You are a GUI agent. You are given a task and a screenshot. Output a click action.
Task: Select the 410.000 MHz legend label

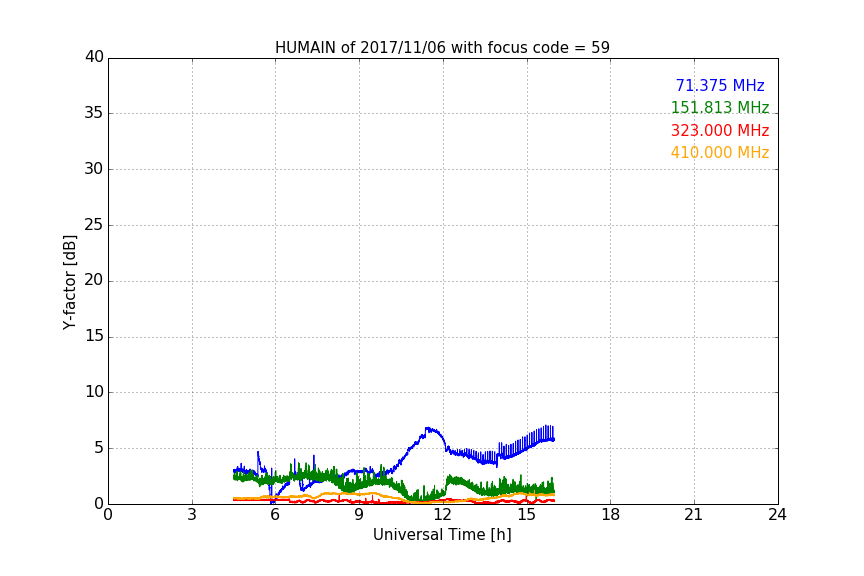720,153
